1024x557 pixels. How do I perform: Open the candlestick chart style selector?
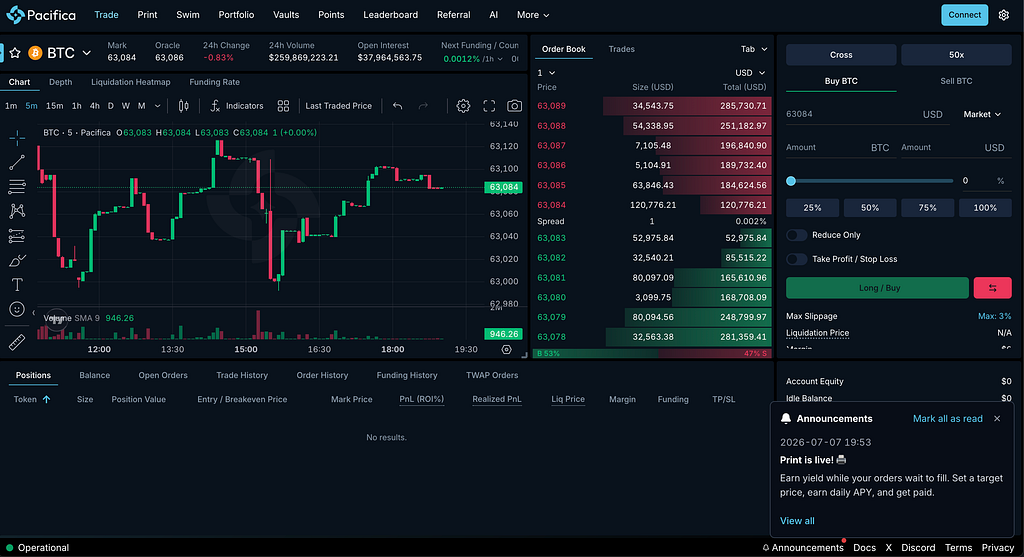point(184,106)
